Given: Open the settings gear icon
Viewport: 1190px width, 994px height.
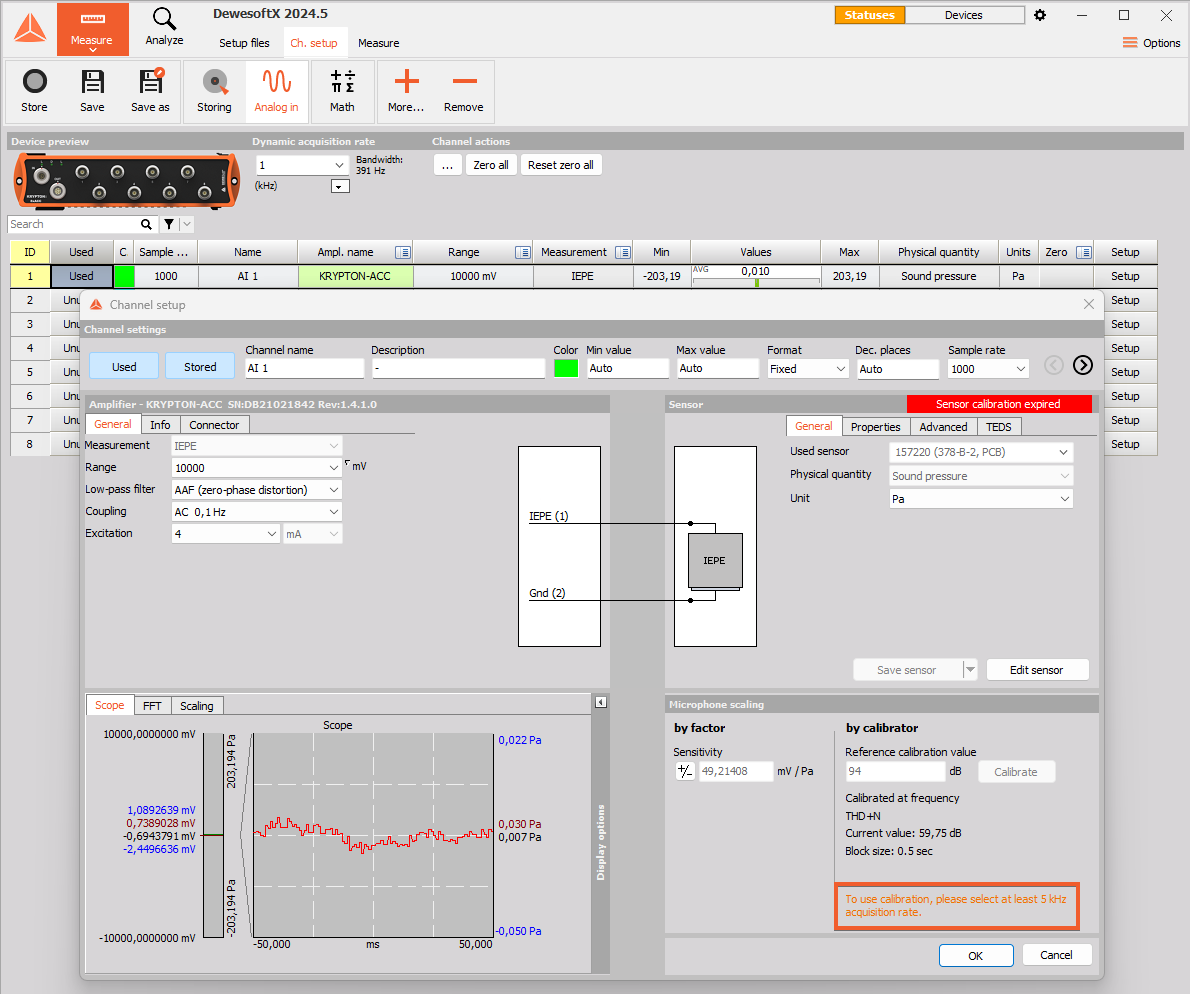Looking at the screenshot, I should click(x=1040, y=15).
